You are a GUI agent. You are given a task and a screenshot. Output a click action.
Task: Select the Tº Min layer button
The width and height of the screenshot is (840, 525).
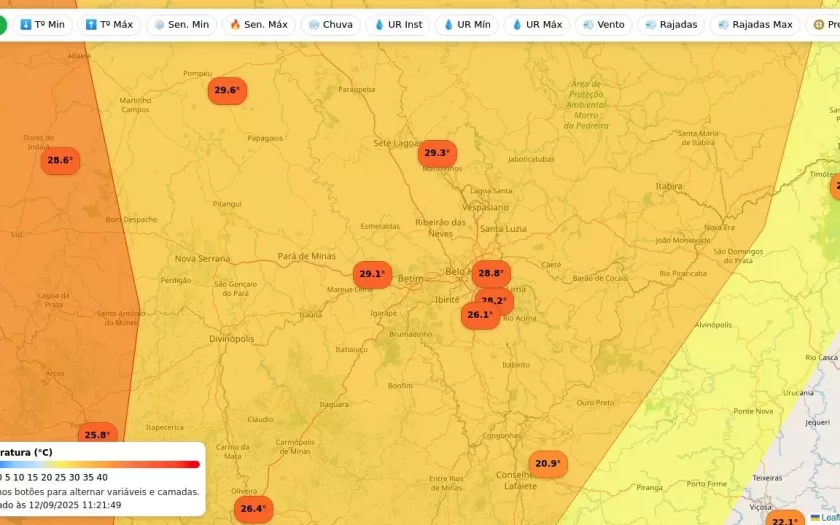(42, 24)
